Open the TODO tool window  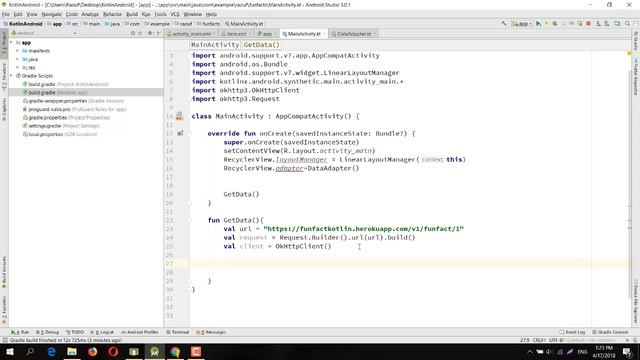click(x=75, y=332)
